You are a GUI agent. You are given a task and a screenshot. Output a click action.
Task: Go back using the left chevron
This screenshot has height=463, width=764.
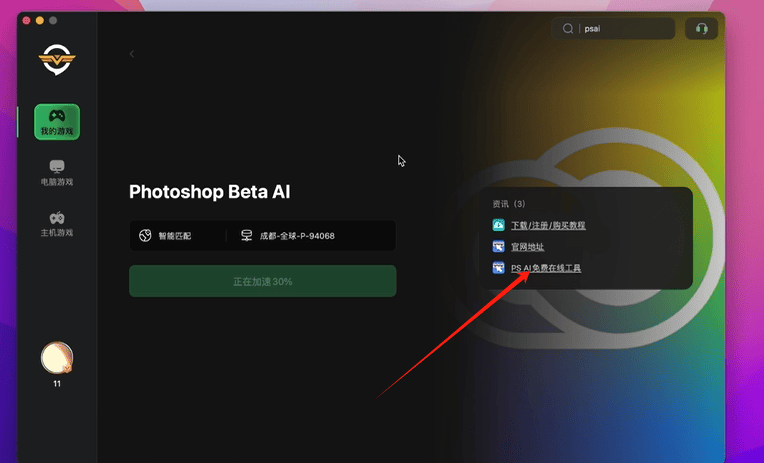tap(132, 54)
